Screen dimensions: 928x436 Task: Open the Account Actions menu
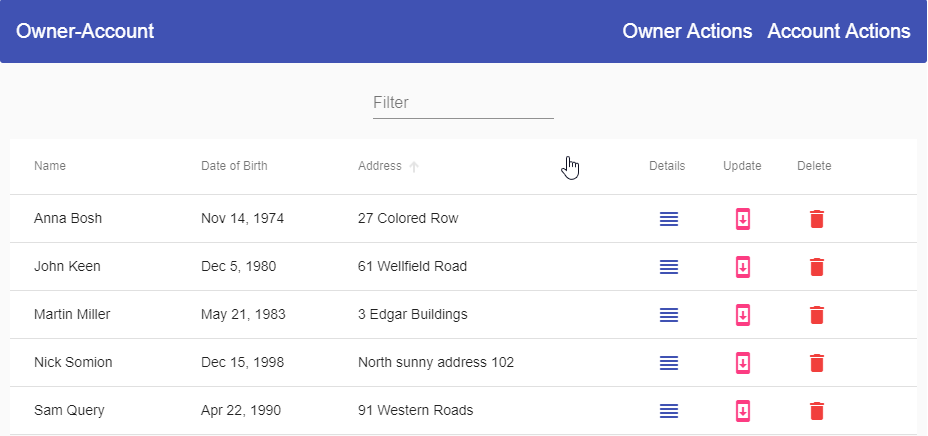click(838, 31)
